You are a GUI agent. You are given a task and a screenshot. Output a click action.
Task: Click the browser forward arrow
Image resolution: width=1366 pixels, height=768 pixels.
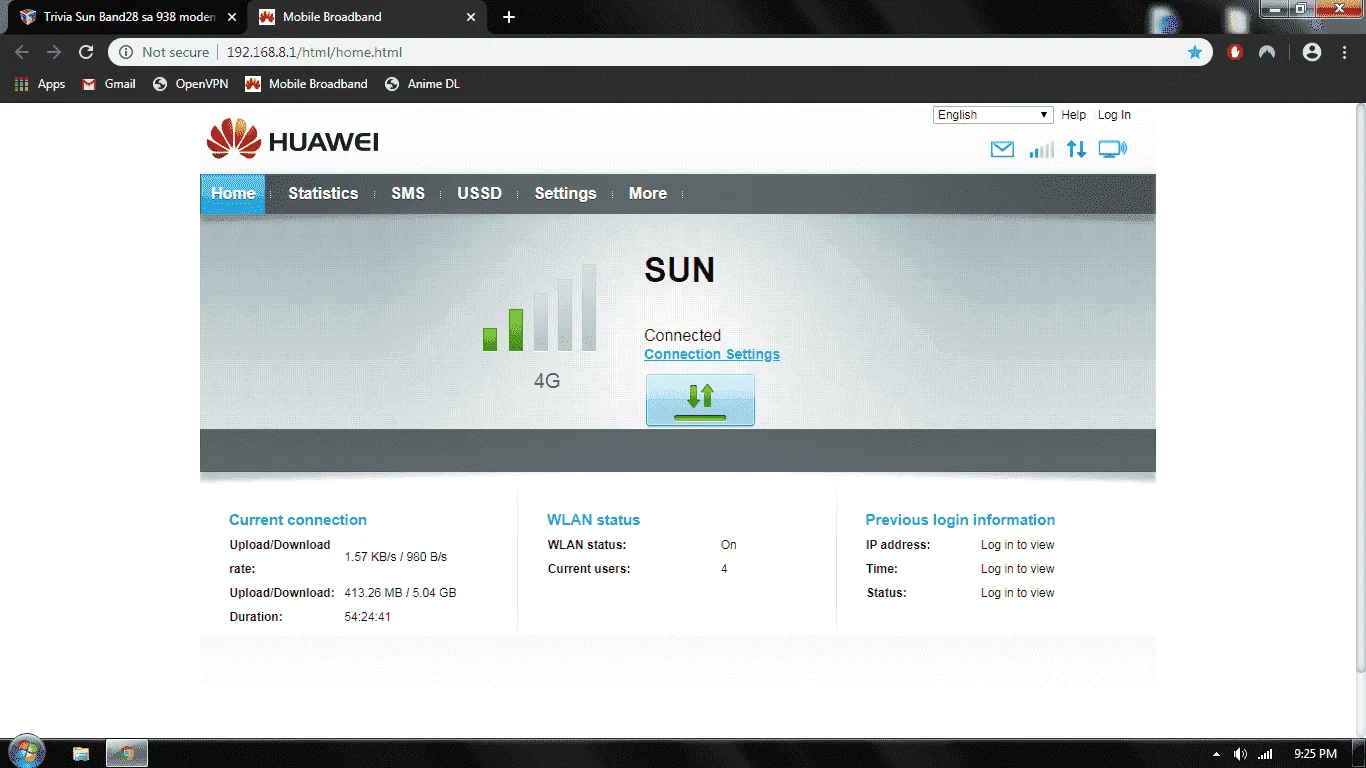coord(54,52)
